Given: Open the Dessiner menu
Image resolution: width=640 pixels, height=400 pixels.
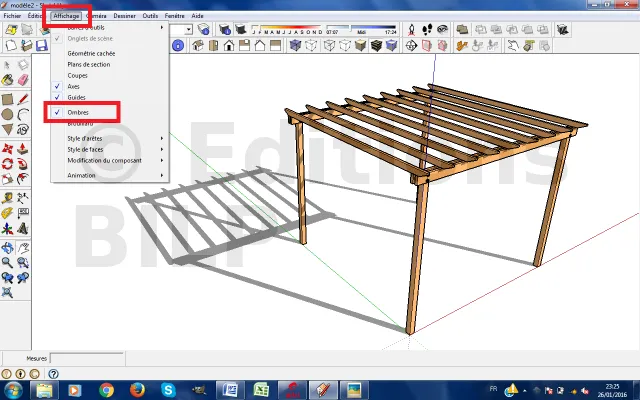Looking at the screenshot, I should [125, 17].
